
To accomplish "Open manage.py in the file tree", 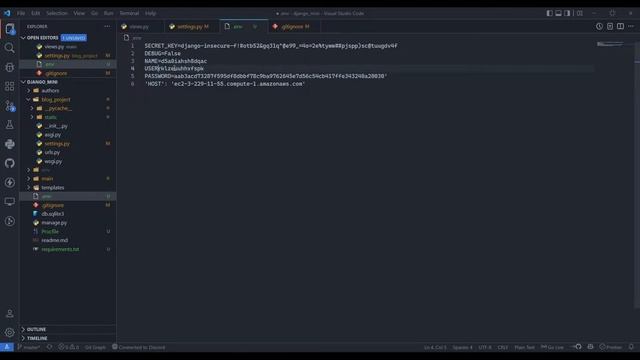I will [x=54, y=223].
